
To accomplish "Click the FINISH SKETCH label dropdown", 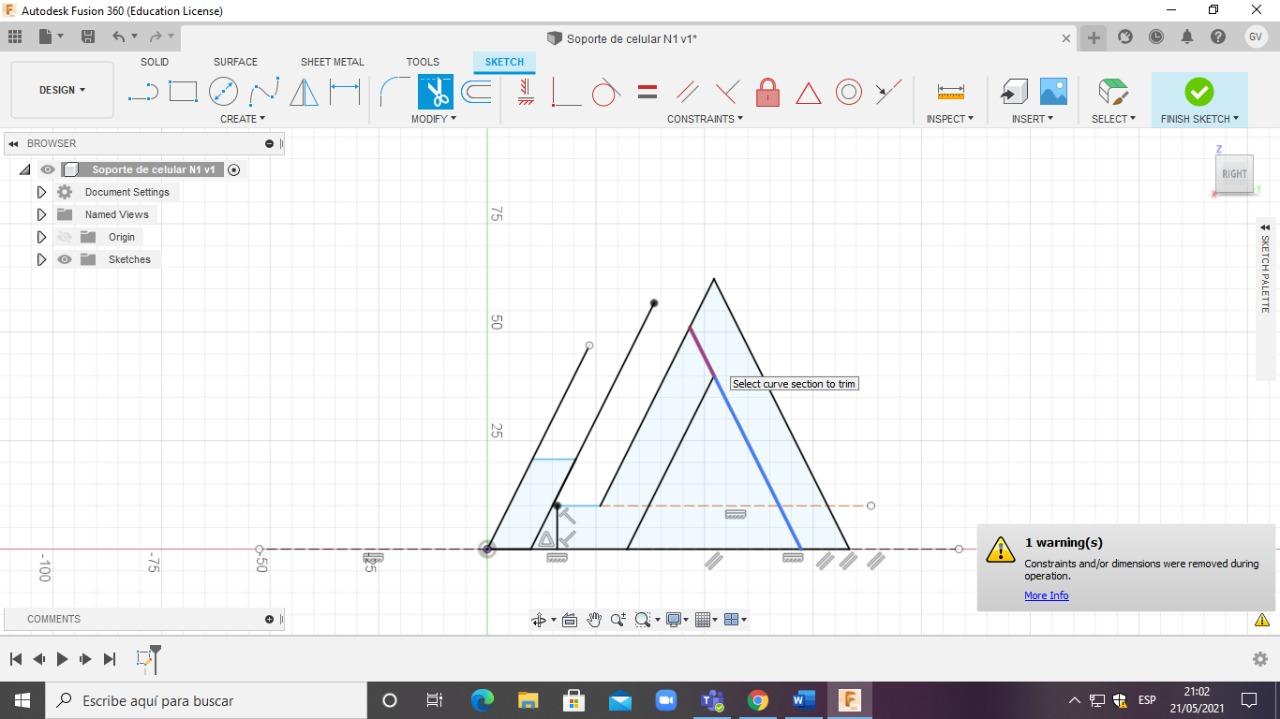I will pyautogui.click(x=1200, y=119).
